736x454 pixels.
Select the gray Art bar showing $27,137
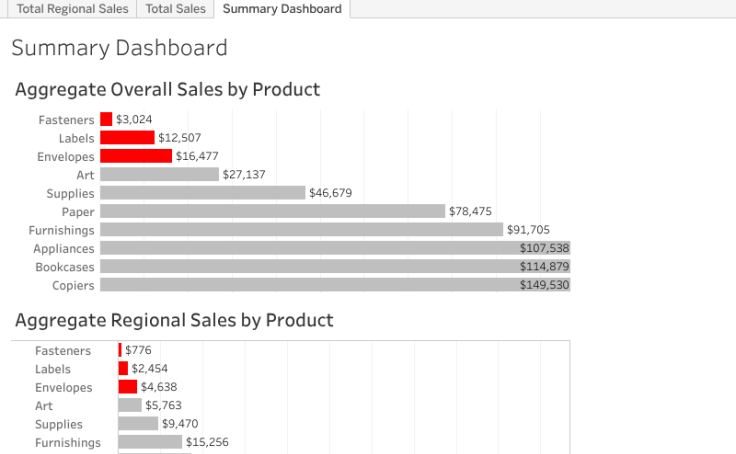tap(159, 174)
